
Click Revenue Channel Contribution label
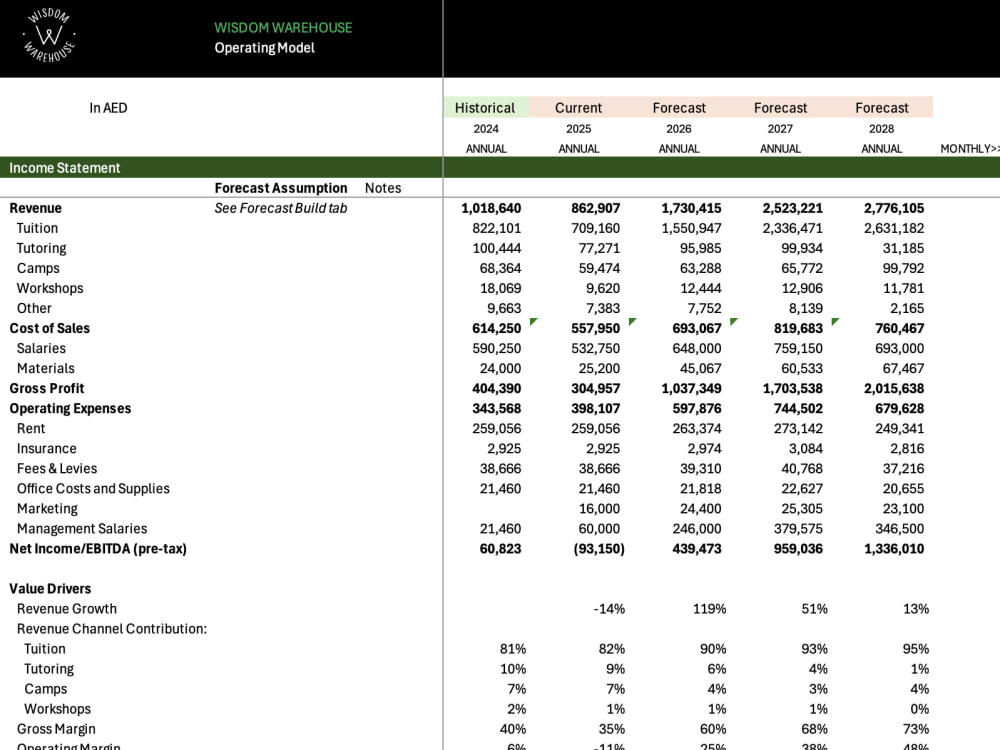click(x=112, y=629)
